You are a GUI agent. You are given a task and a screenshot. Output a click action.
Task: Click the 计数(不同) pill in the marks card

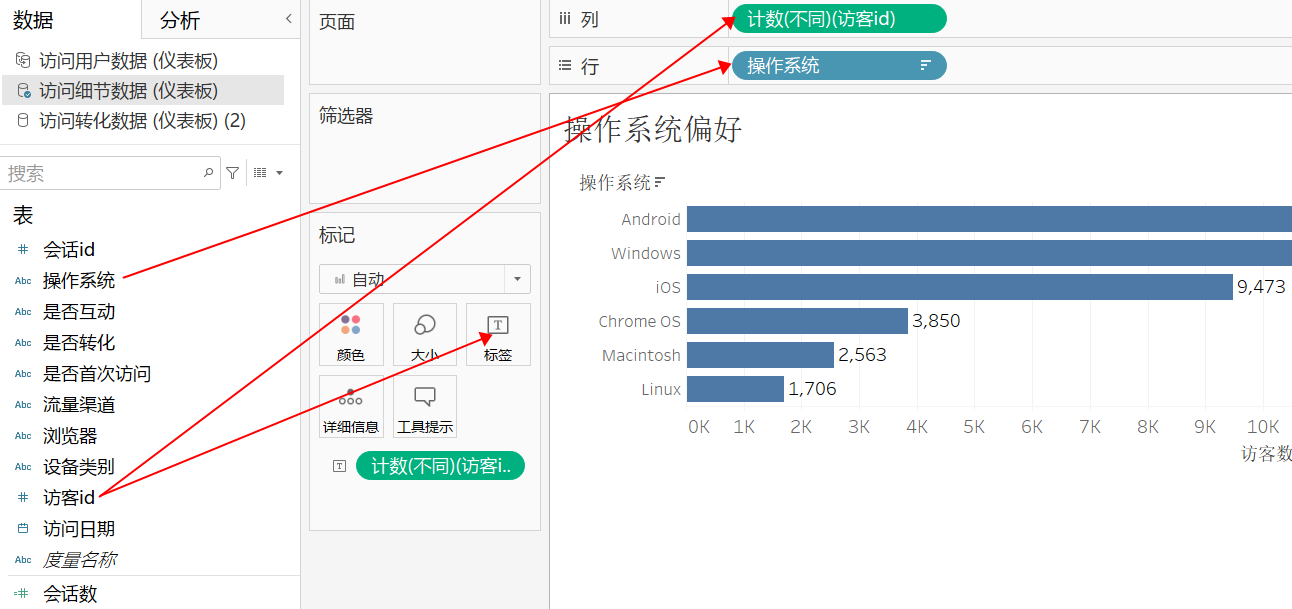(x=440, y=465)
